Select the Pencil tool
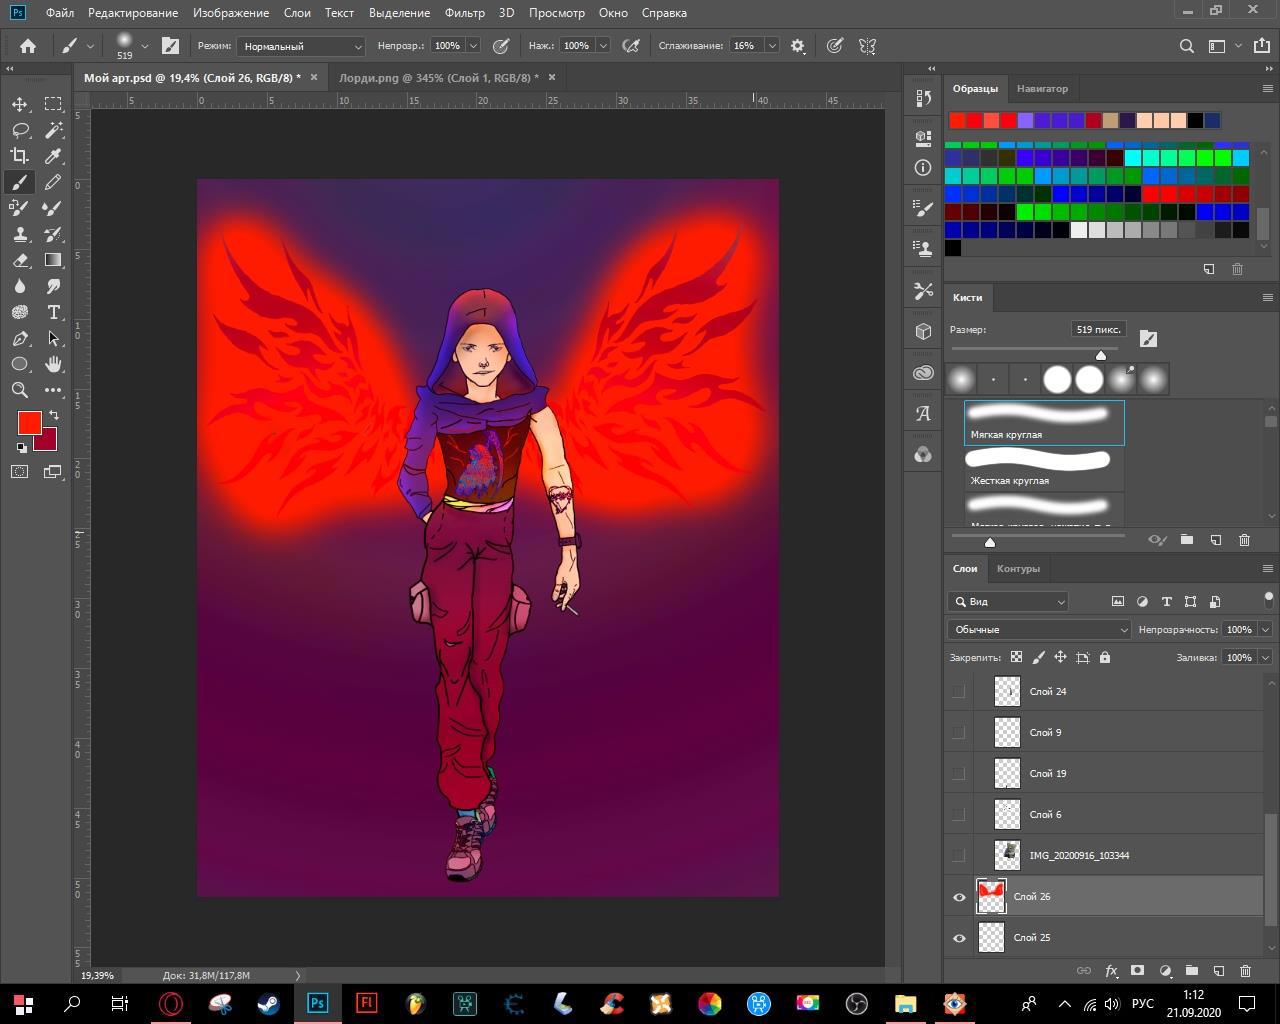 click(x=53, y=182)
